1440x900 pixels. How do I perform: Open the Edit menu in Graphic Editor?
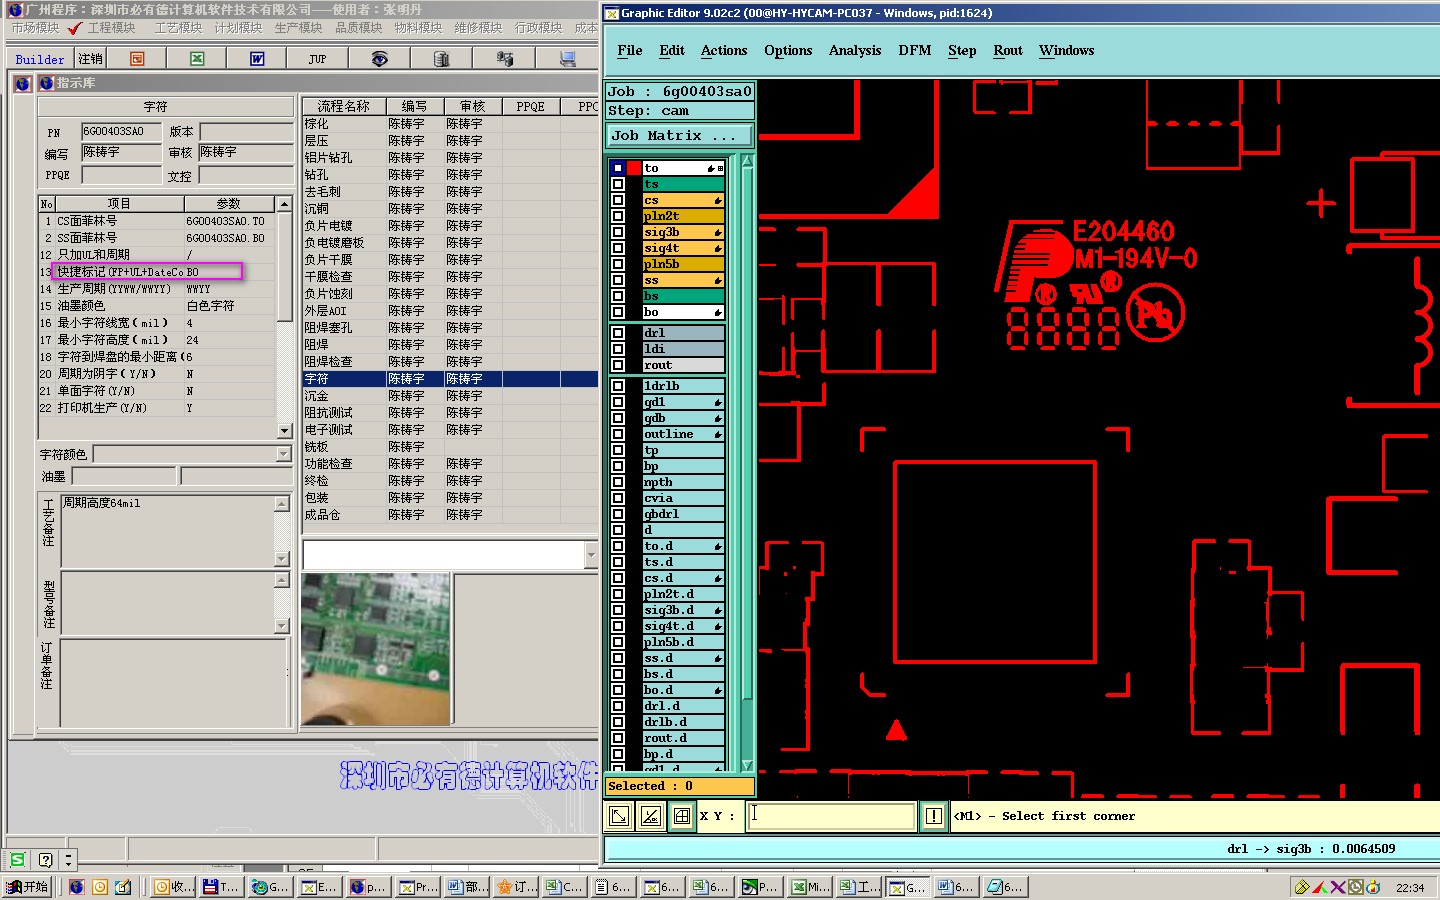click(672, 50)
